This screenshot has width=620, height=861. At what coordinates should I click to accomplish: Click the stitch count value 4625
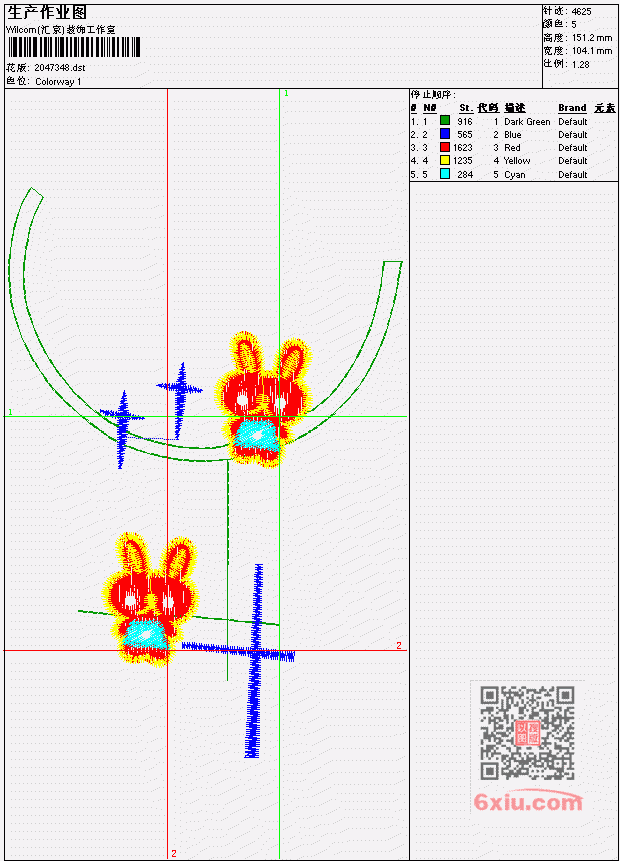[x=582, y=11]
